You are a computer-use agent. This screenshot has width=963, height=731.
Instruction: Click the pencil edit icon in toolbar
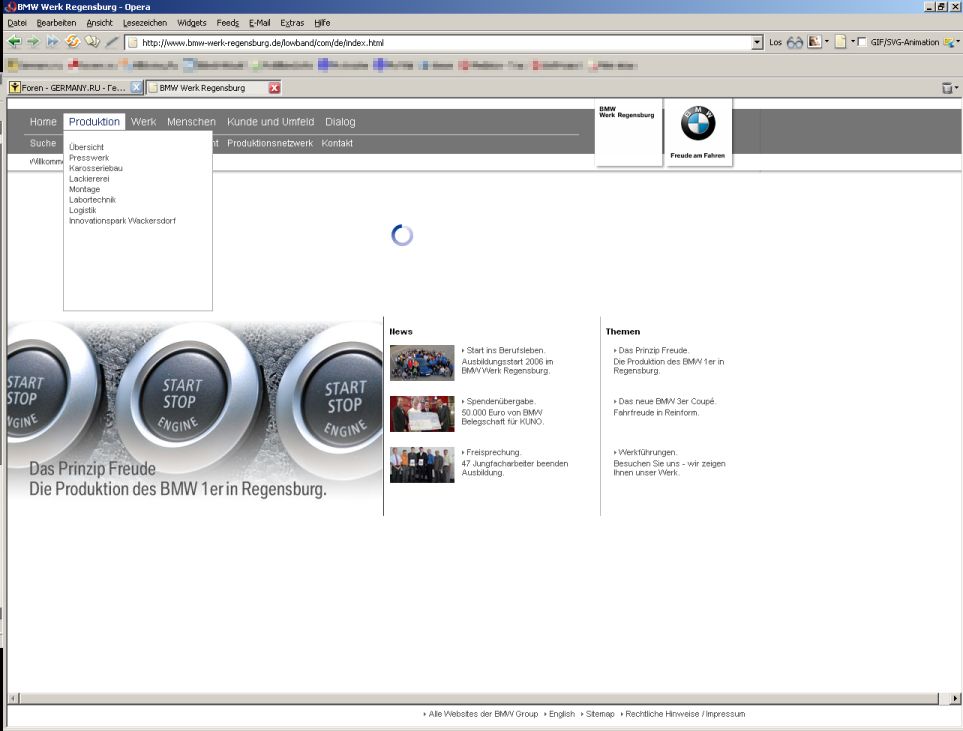(112, 42)
